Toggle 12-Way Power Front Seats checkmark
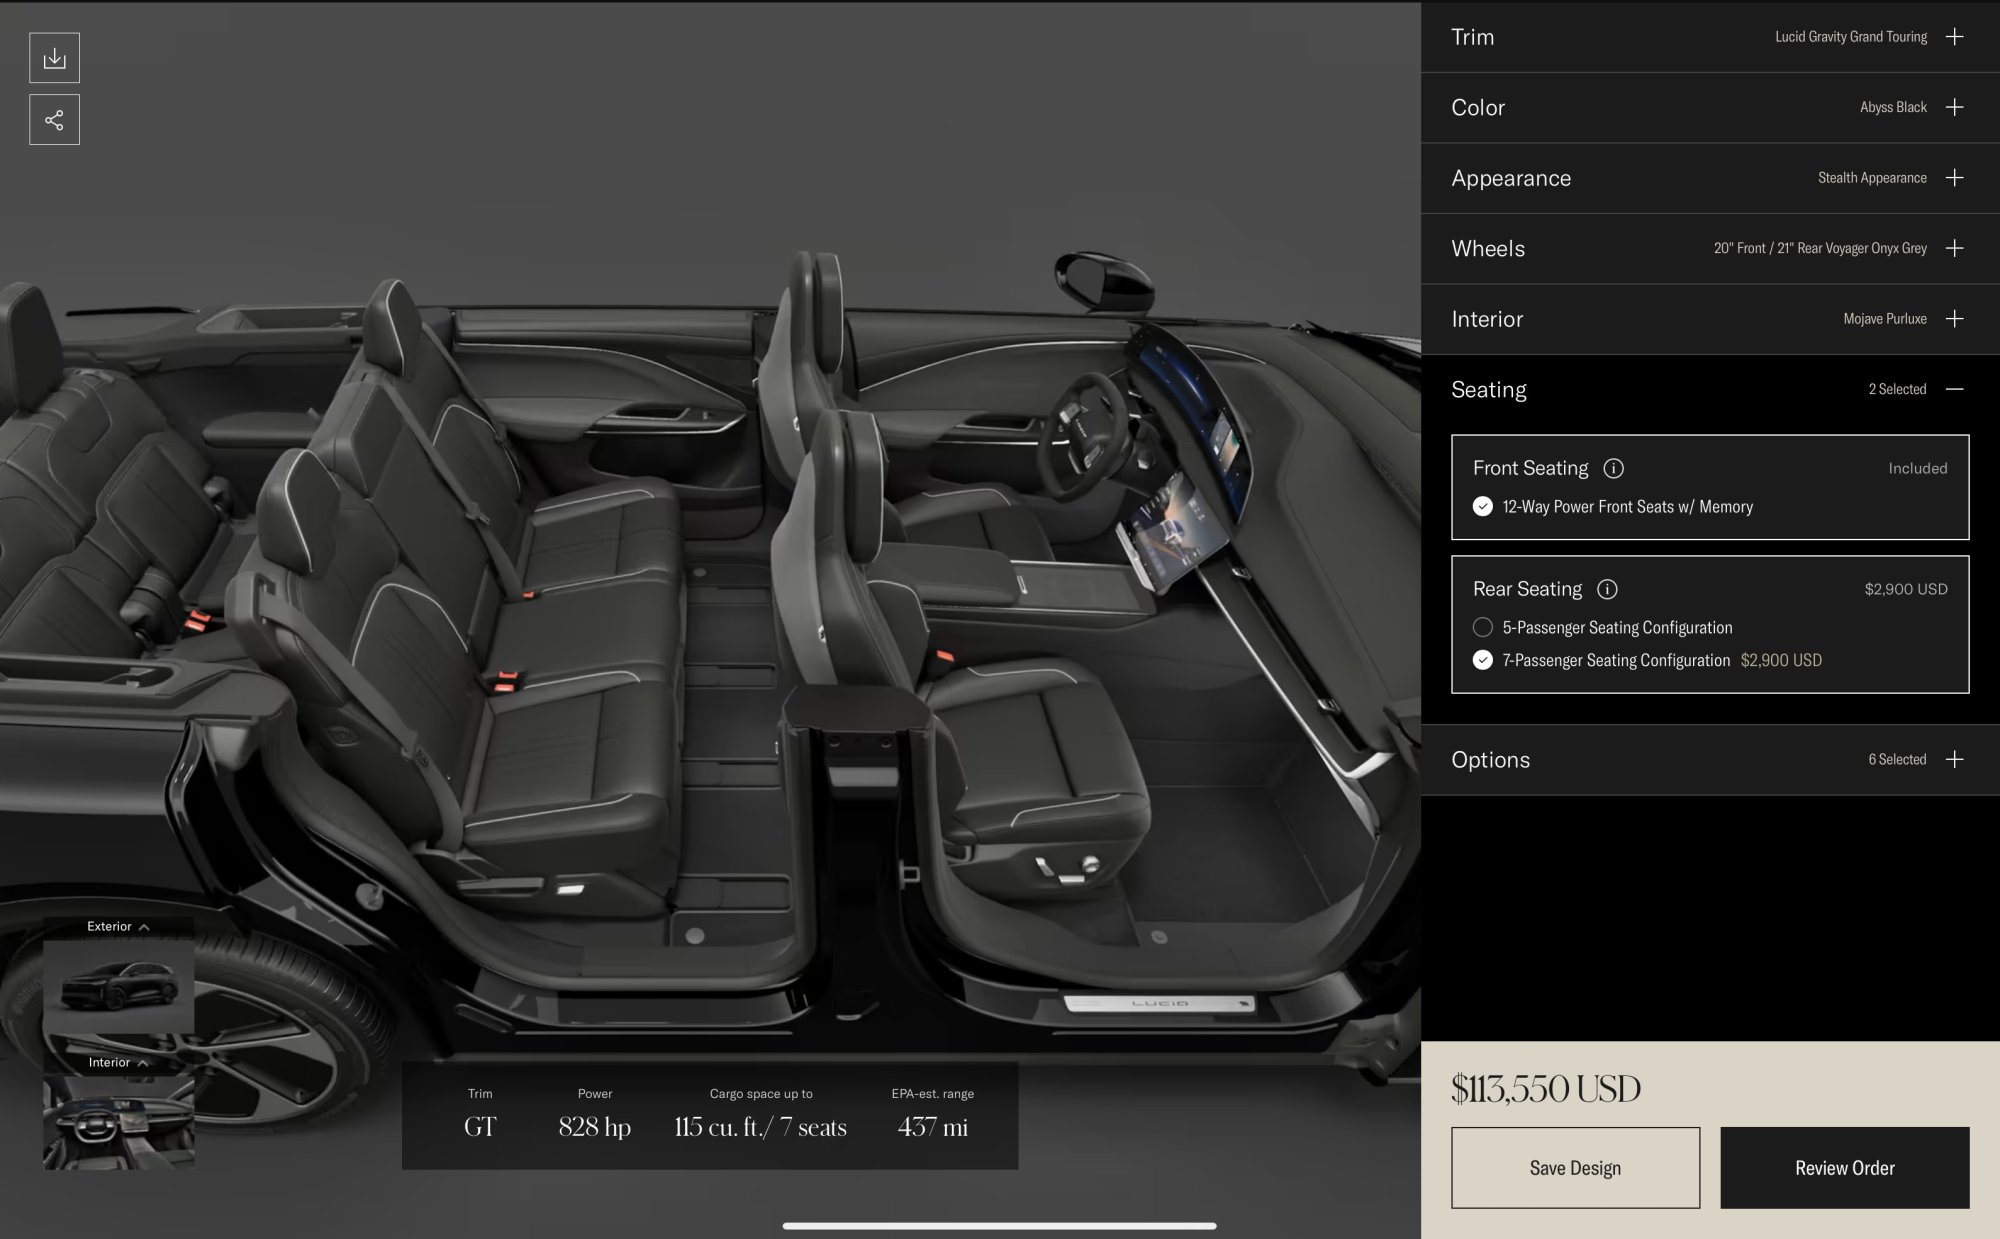Image resolution: width=2000 pixels, height=1239 pixels. (1483, 507)
